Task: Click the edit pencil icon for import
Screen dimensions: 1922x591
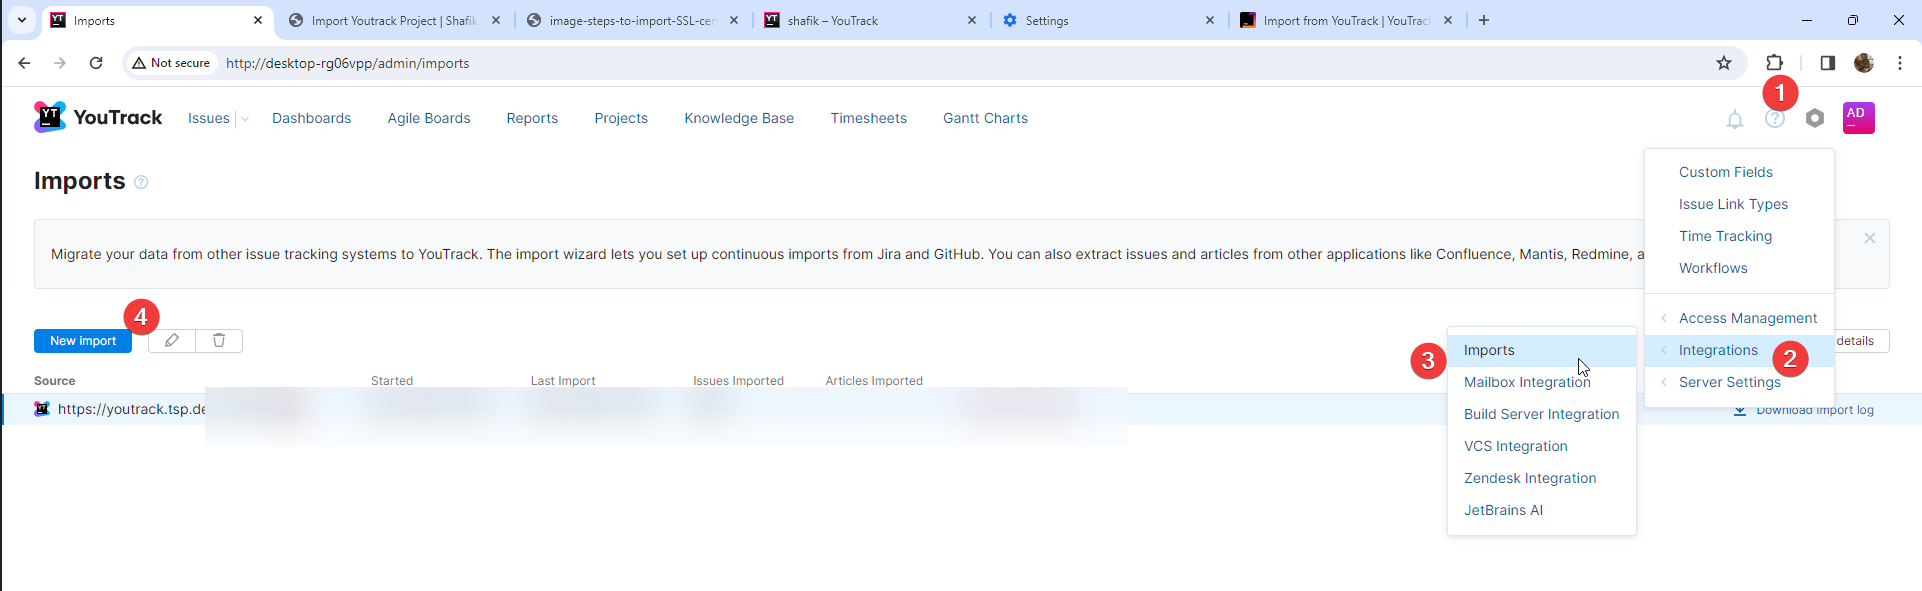Action: [x=172, y=341]
